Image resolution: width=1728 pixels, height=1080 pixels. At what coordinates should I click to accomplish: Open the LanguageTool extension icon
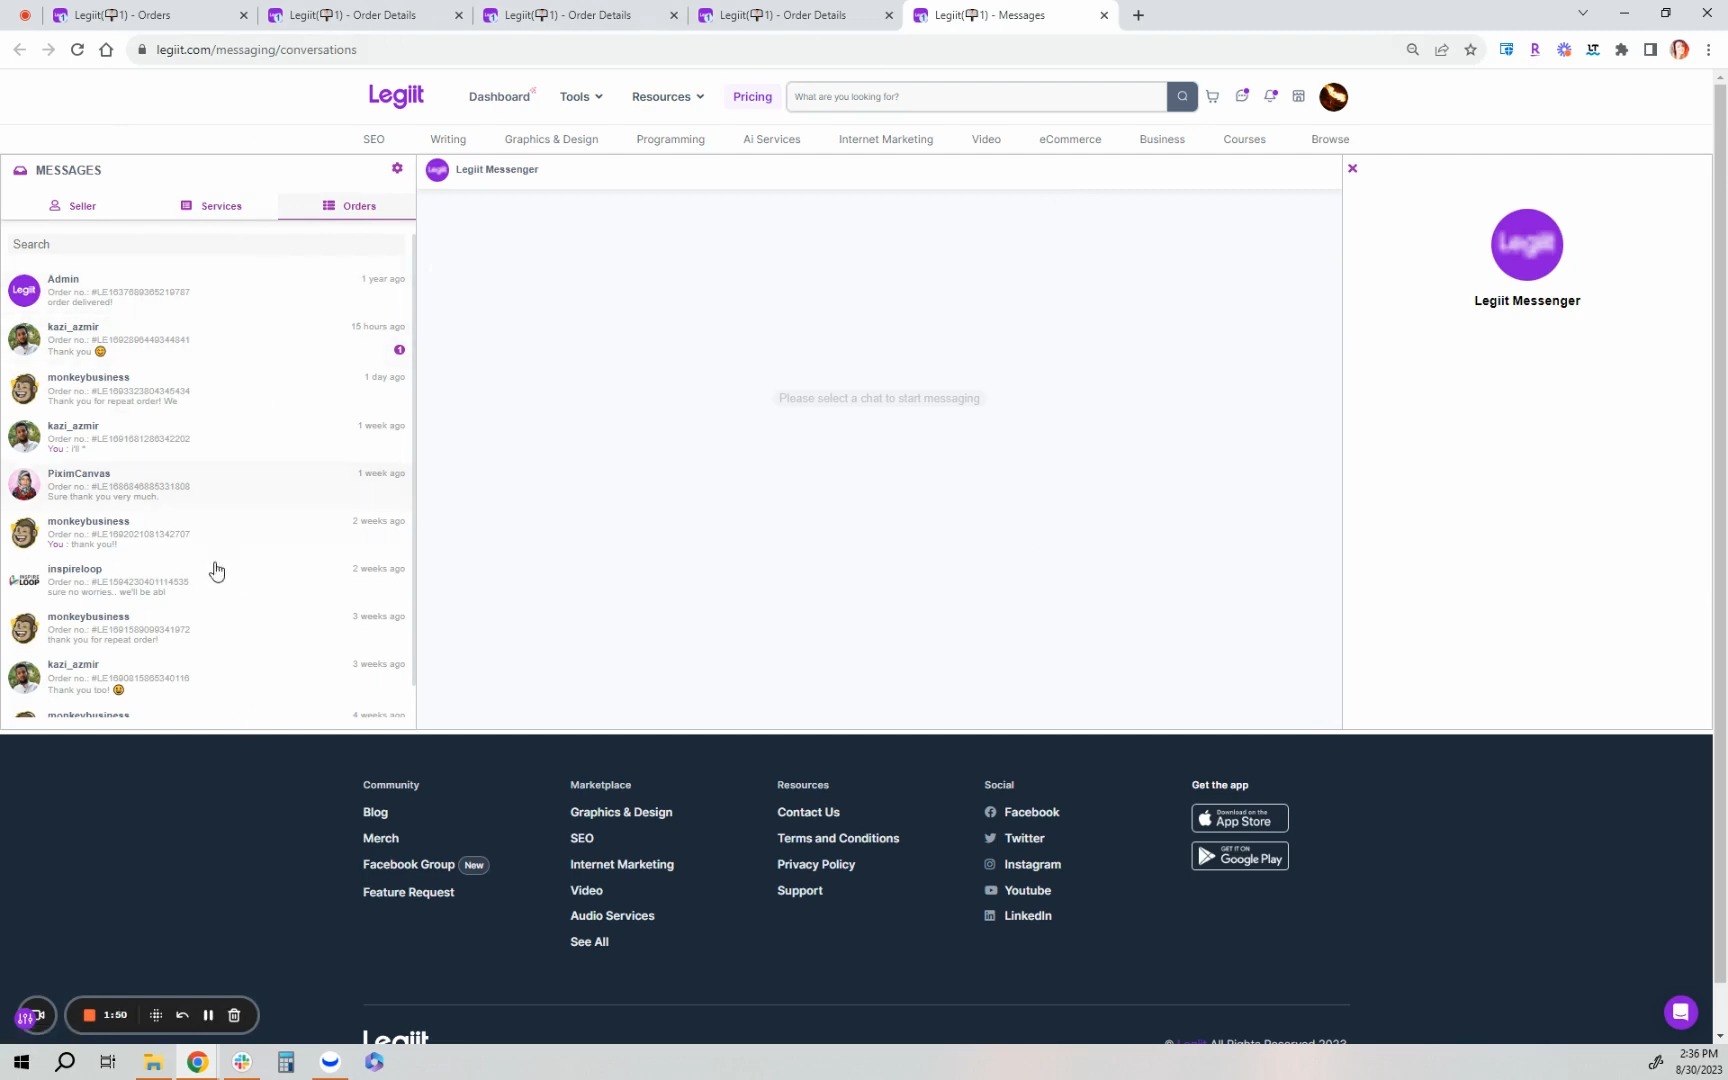1592,49
